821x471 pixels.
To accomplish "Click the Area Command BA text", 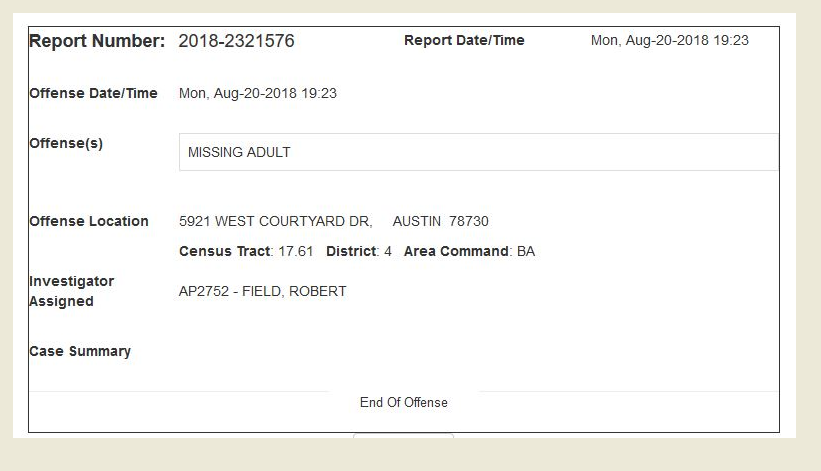I will click(469, 251).
